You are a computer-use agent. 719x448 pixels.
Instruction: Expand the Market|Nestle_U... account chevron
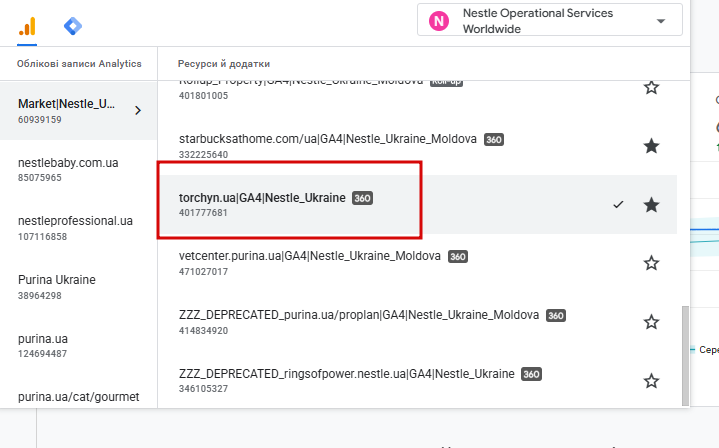coord(138,111)
